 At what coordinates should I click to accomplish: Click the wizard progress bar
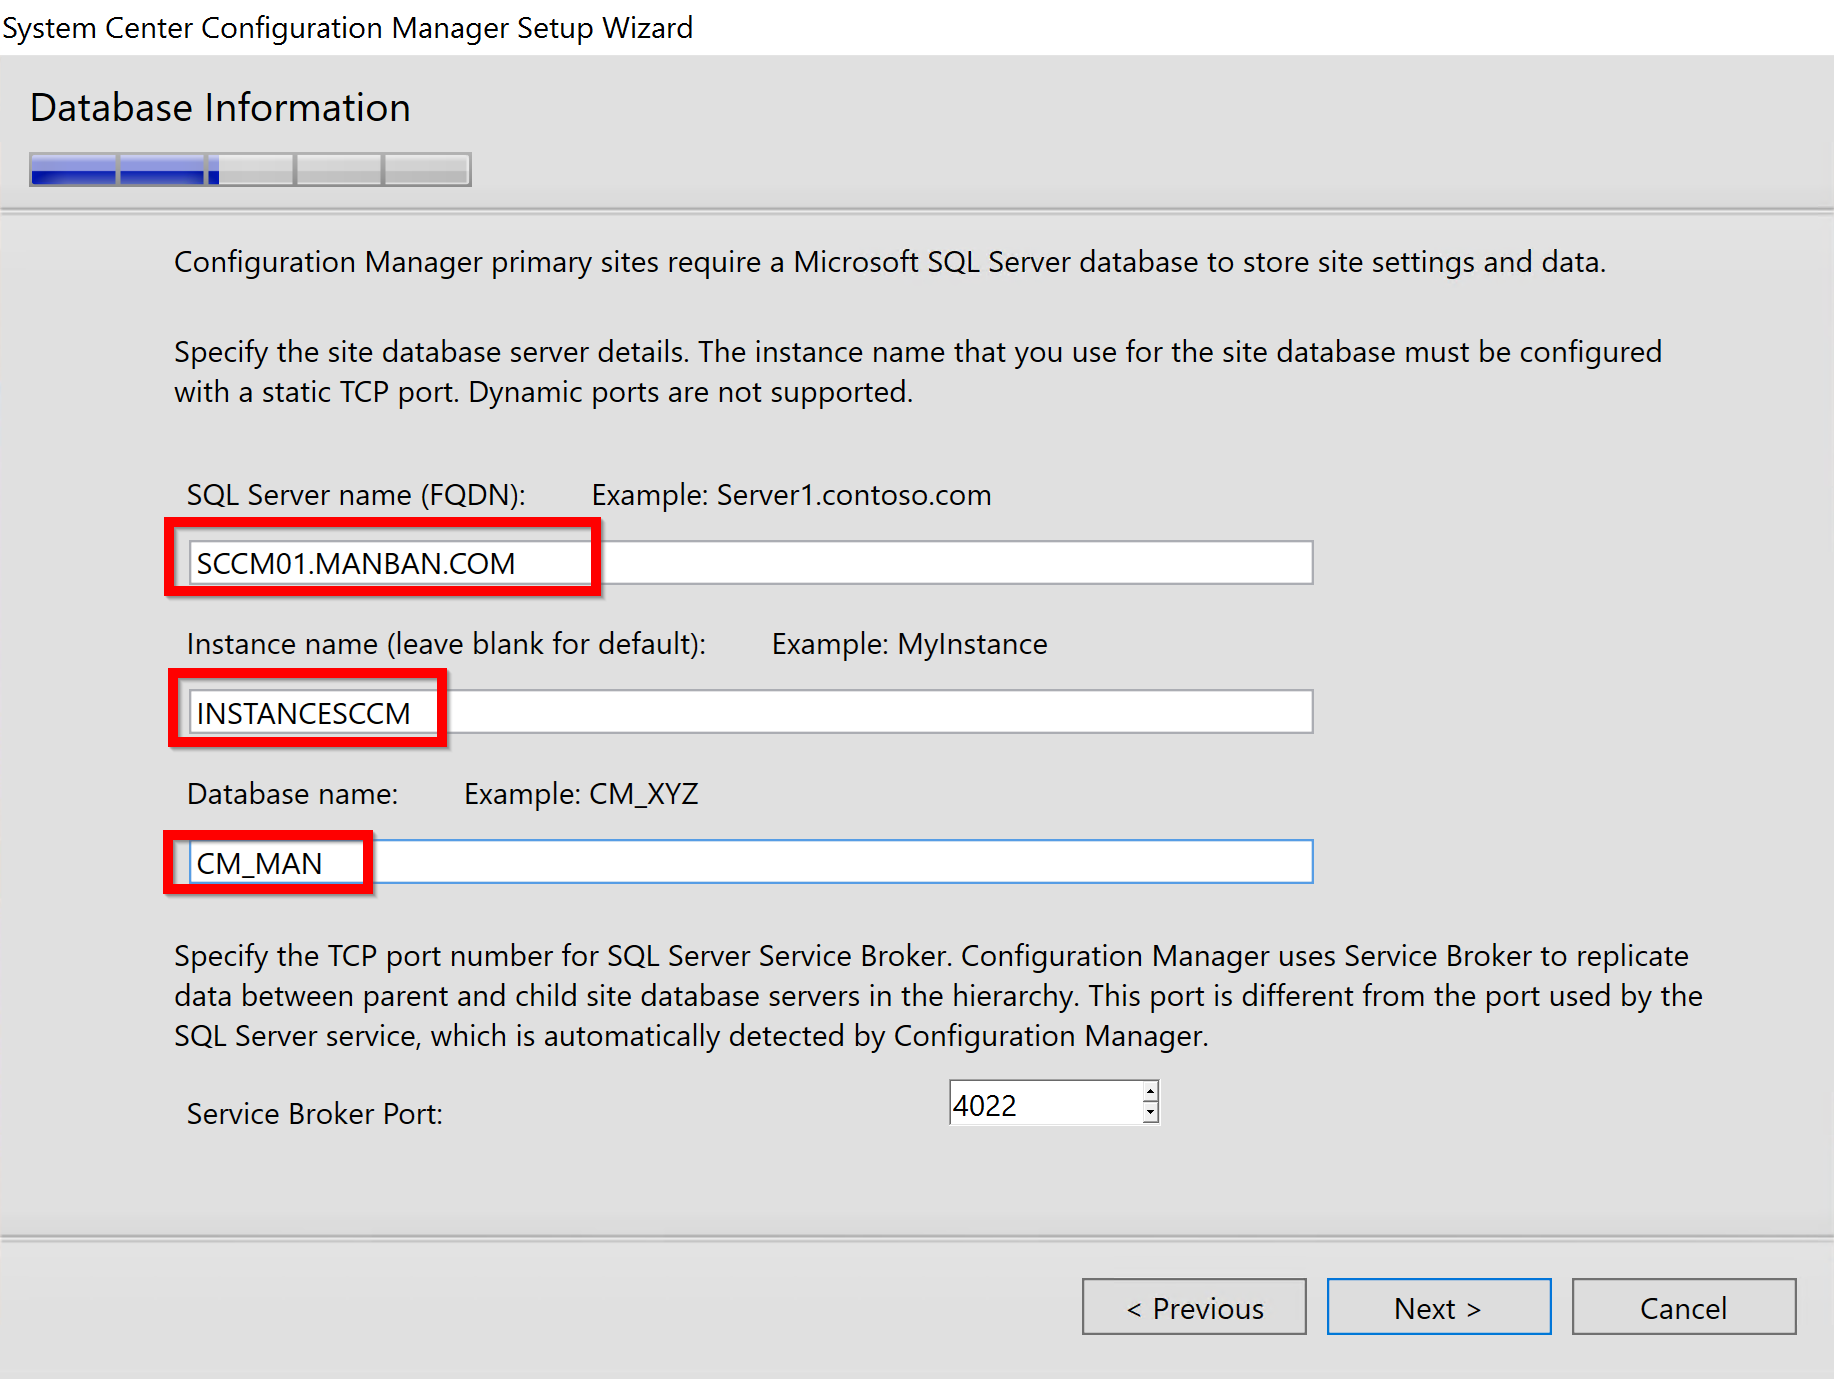(249, 169)
